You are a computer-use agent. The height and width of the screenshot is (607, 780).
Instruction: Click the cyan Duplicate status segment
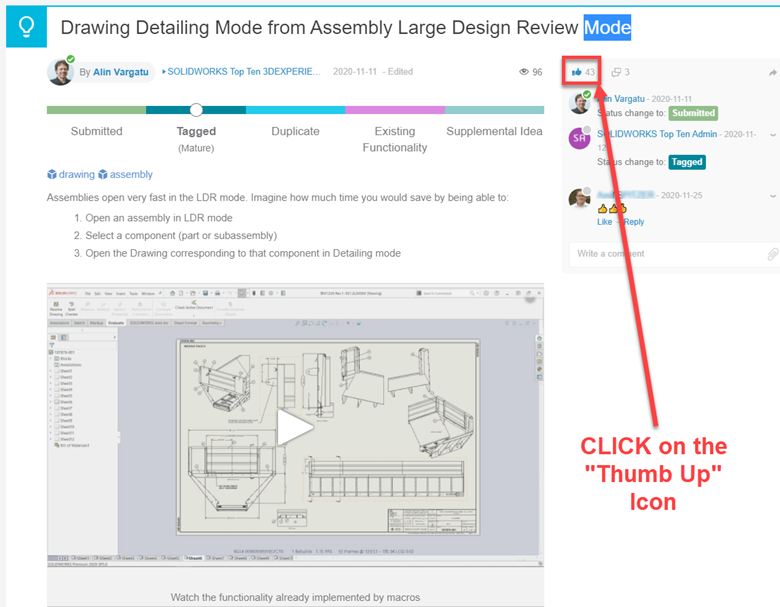pos(295,110)
